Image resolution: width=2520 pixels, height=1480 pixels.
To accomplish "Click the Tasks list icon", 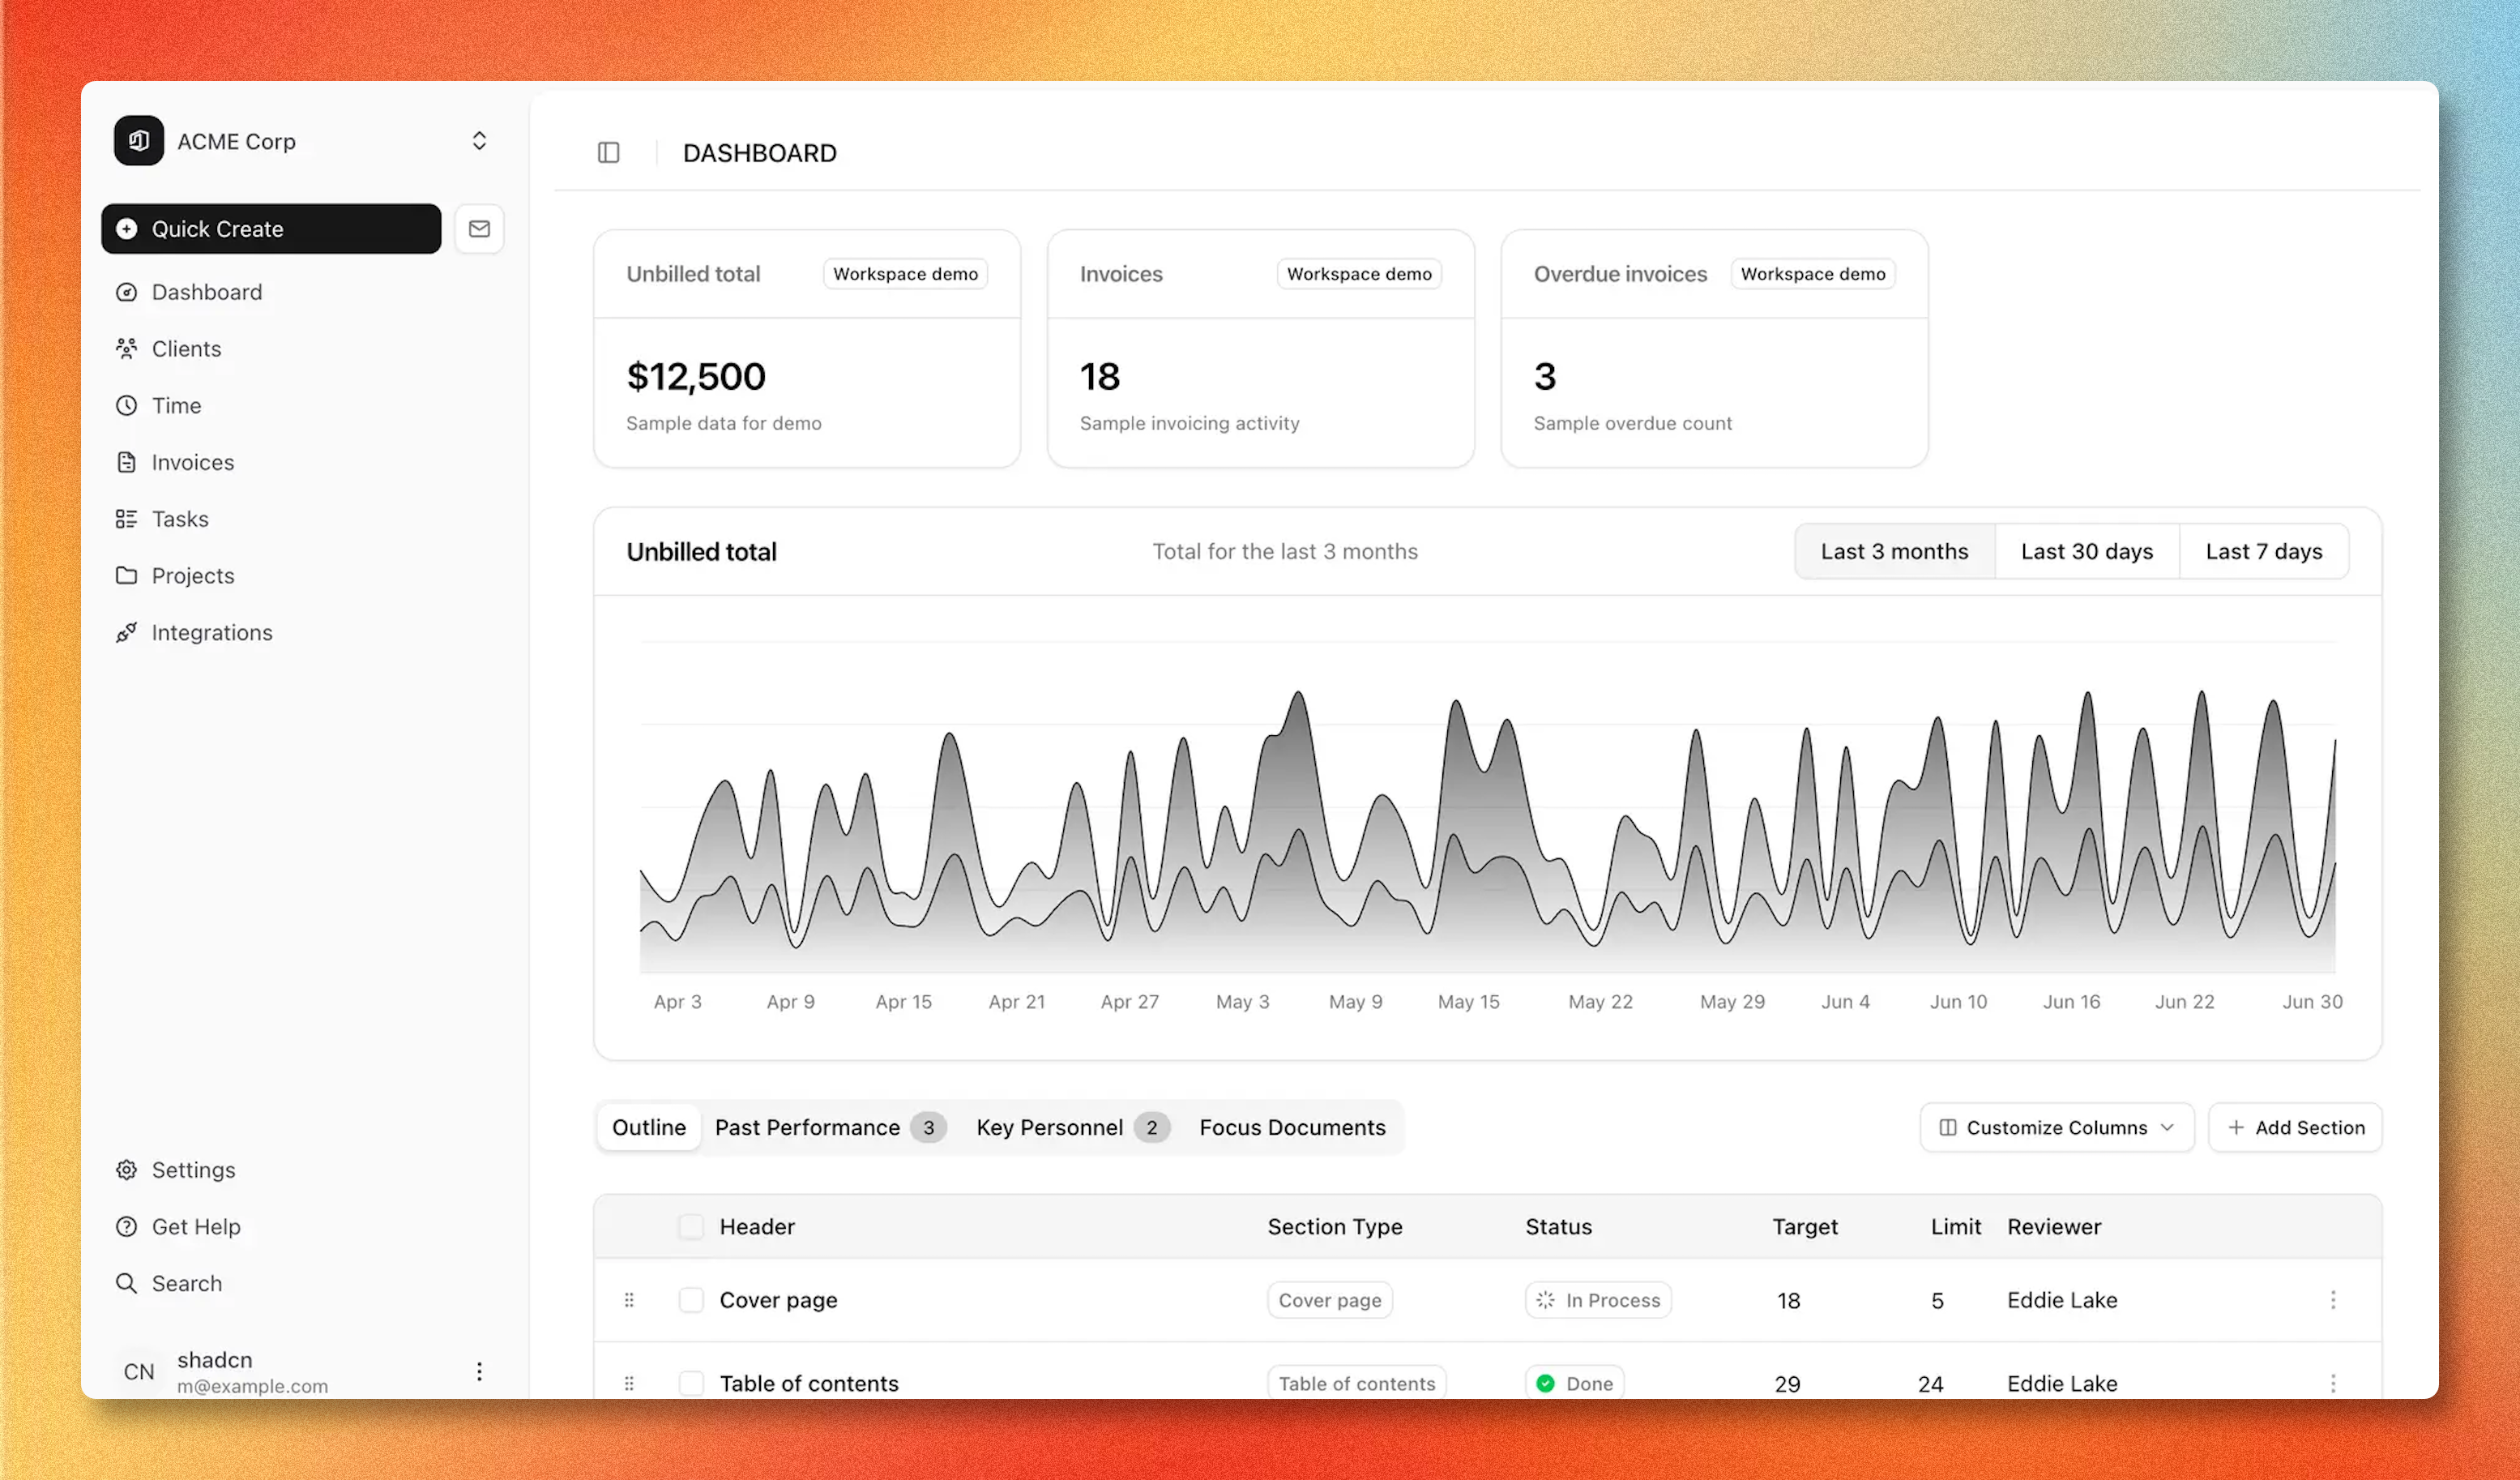I will tap(126, 519).
